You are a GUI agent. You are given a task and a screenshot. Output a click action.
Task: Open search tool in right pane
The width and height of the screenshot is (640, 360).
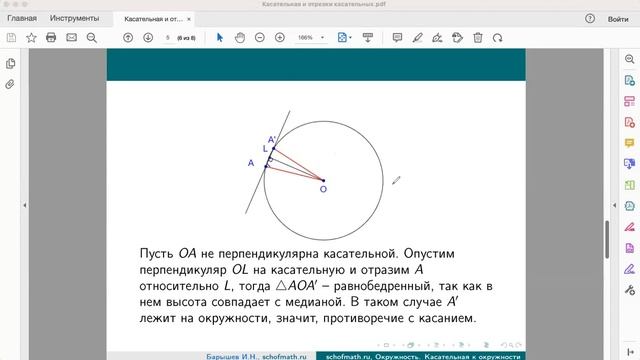coord(629,59)
